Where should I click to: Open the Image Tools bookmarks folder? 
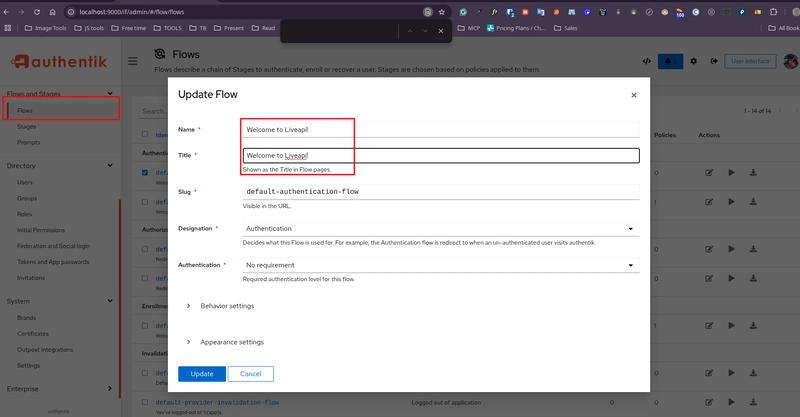pos(45,28)
